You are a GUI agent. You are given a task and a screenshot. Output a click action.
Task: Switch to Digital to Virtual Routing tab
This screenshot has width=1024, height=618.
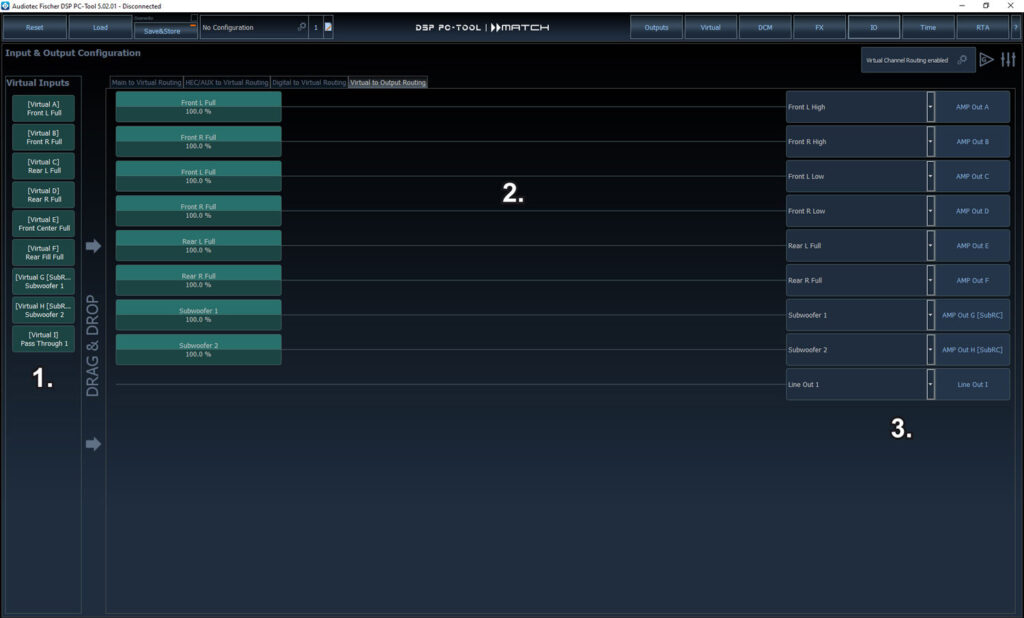click(309, 82)
